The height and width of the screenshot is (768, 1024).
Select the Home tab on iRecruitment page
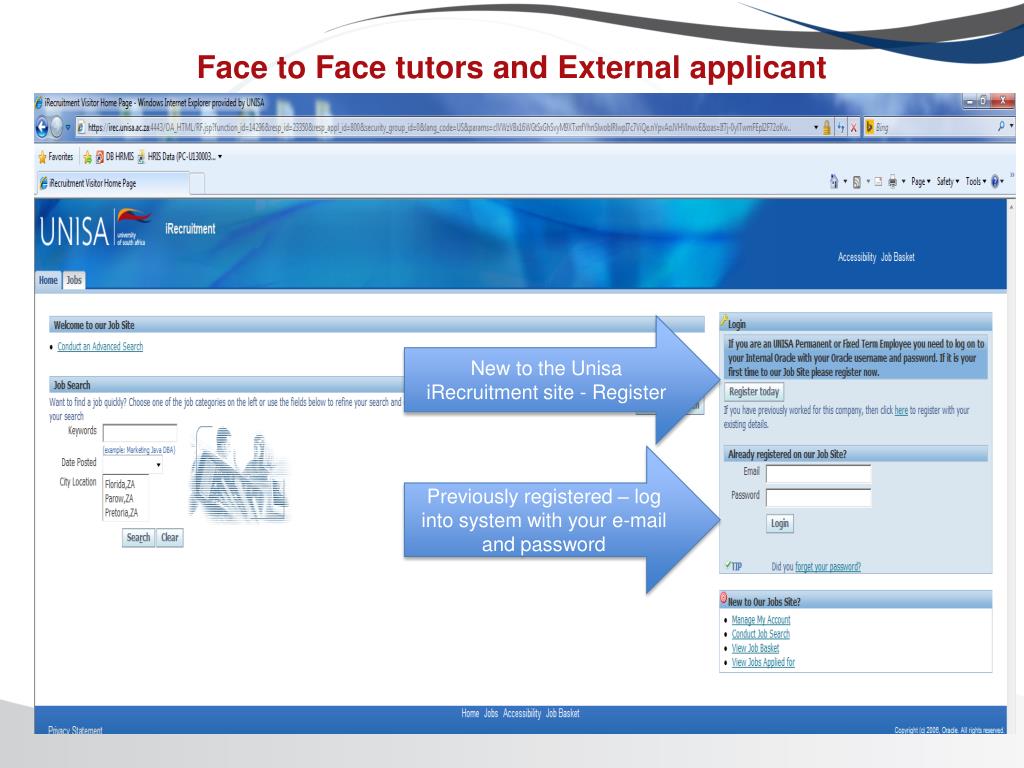48,280
